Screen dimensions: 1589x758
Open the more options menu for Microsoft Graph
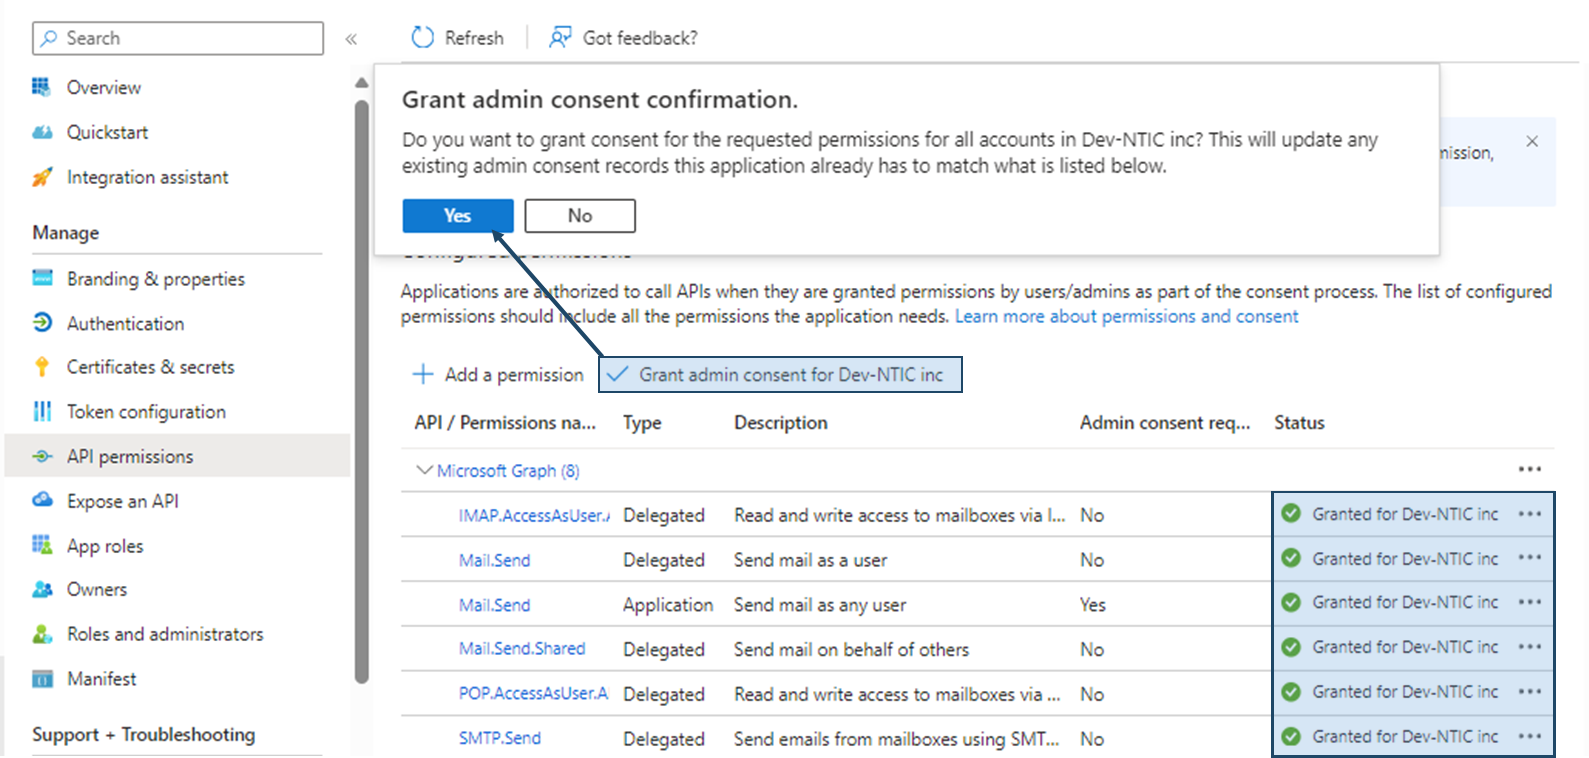click(1529, 469)
